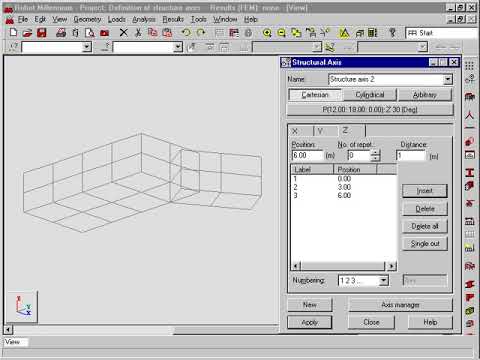This screenshot has width=480, height=360.
Task: Click the P(12.00 18.00 0.00) Z 30 Deg button
Action: 370,109
